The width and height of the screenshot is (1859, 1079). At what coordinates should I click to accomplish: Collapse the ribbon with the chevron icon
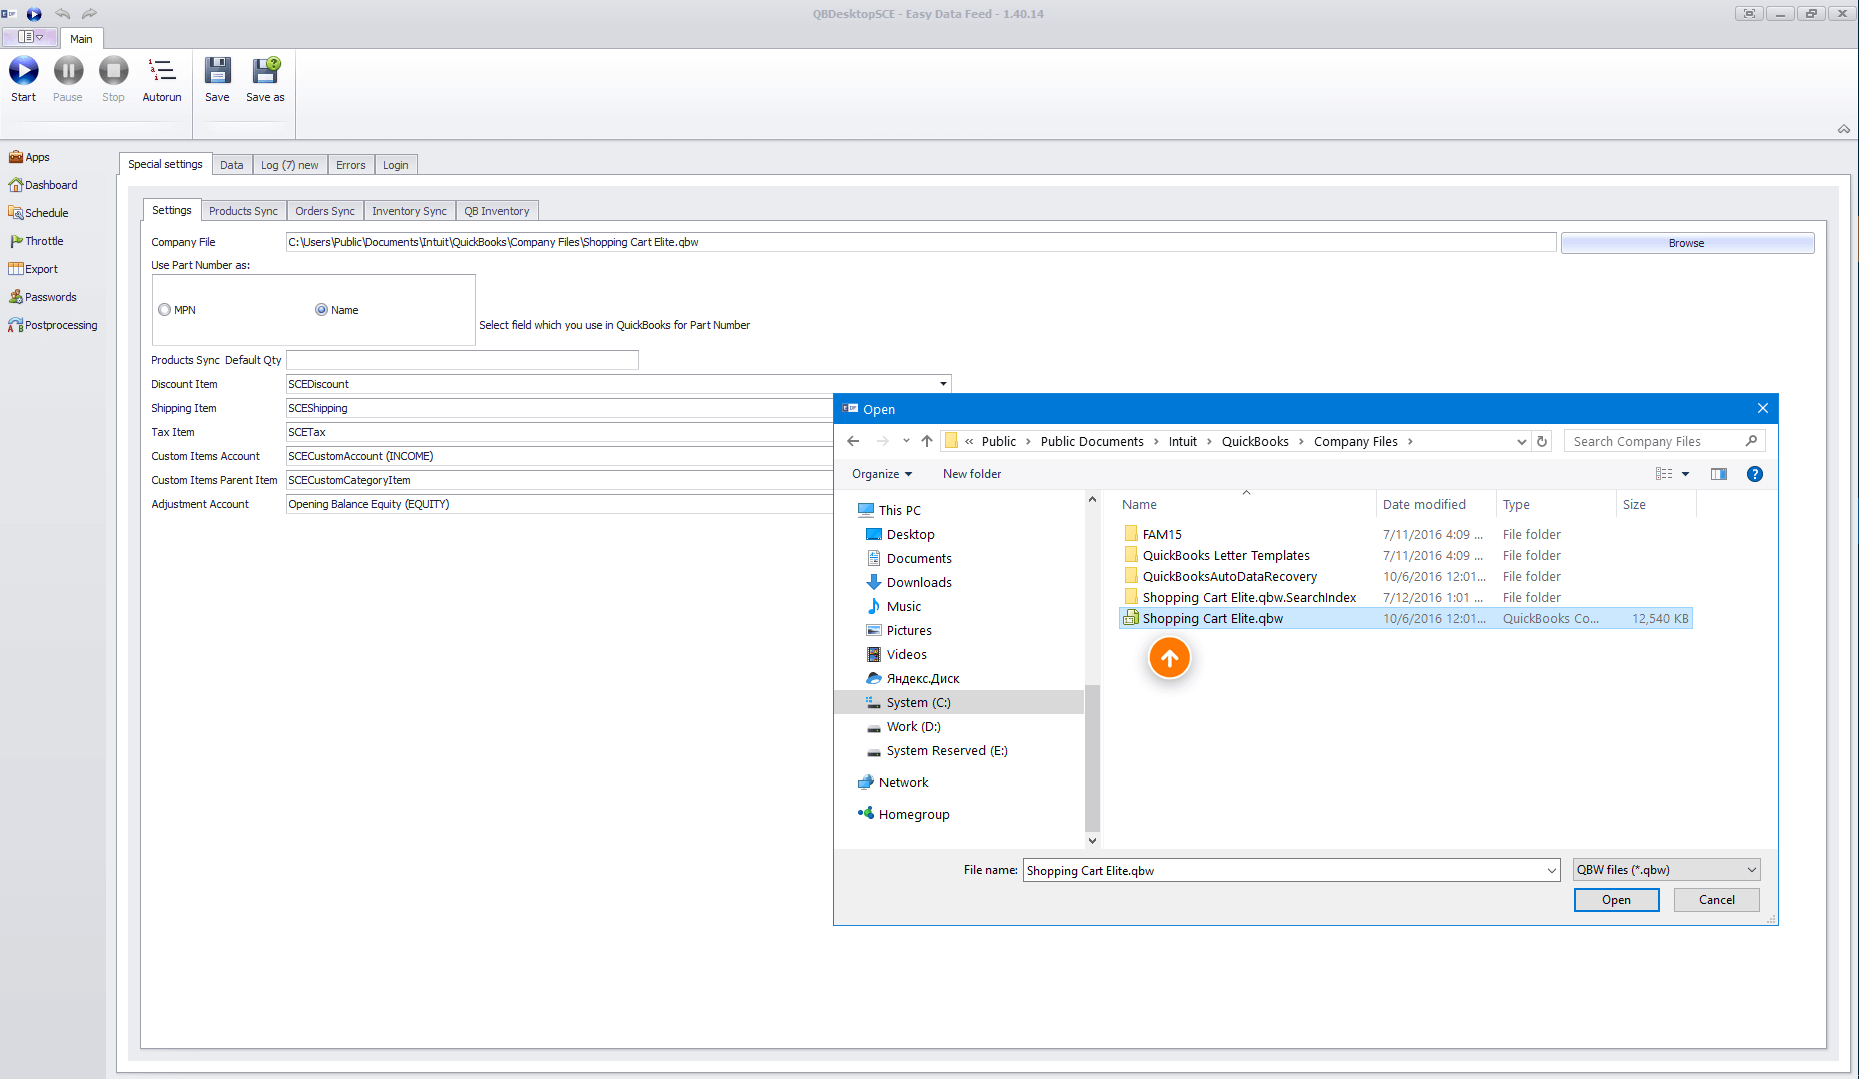pos(1843,129)
